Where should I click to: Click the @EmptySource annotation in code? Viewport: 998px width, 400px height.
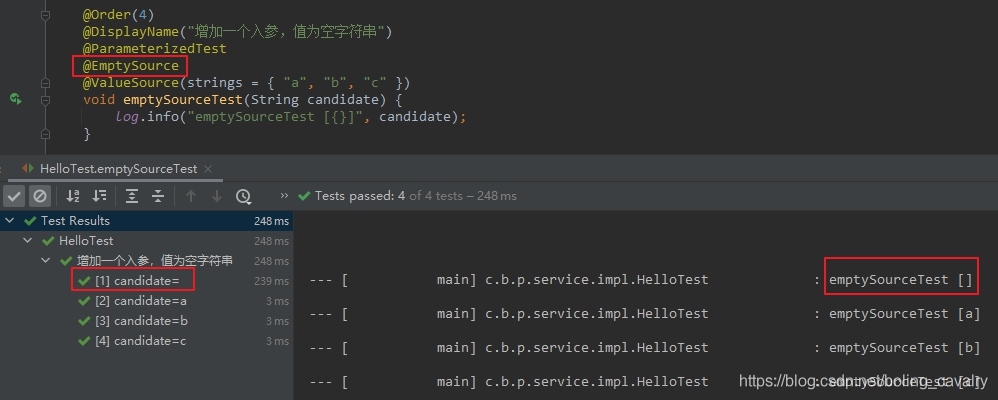click(130, 66)
